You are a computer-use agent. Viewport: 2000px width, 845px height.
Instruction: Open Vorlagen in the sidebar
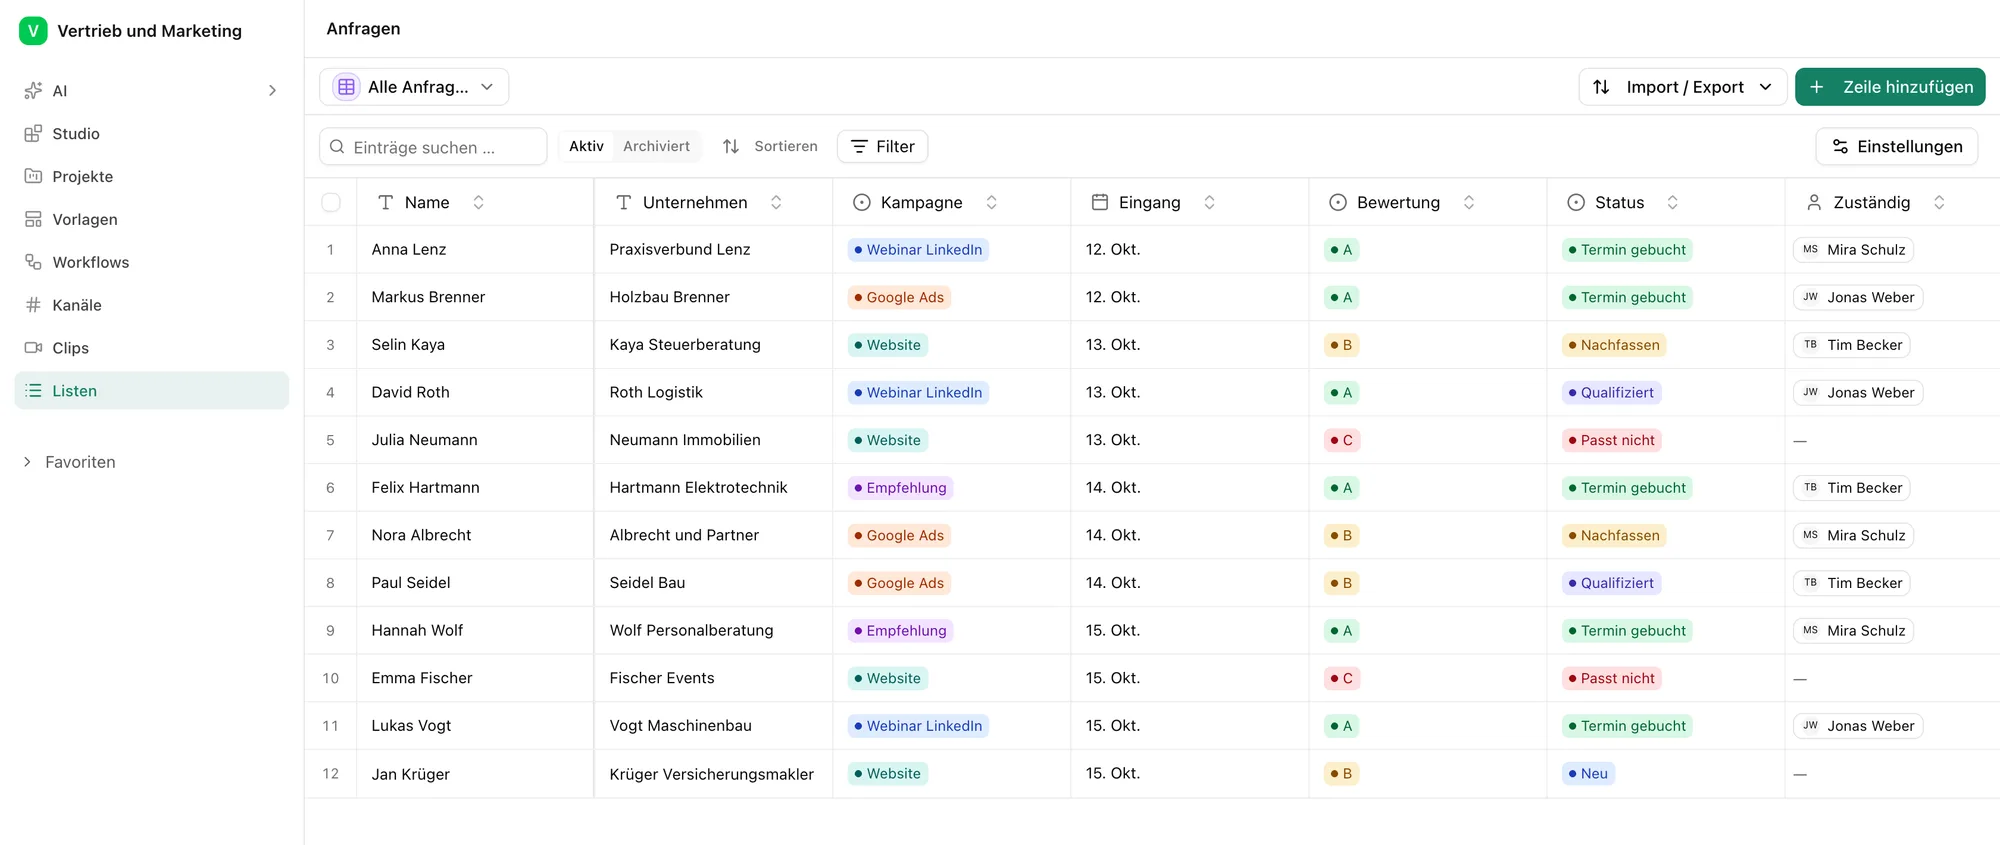[151, 220]
